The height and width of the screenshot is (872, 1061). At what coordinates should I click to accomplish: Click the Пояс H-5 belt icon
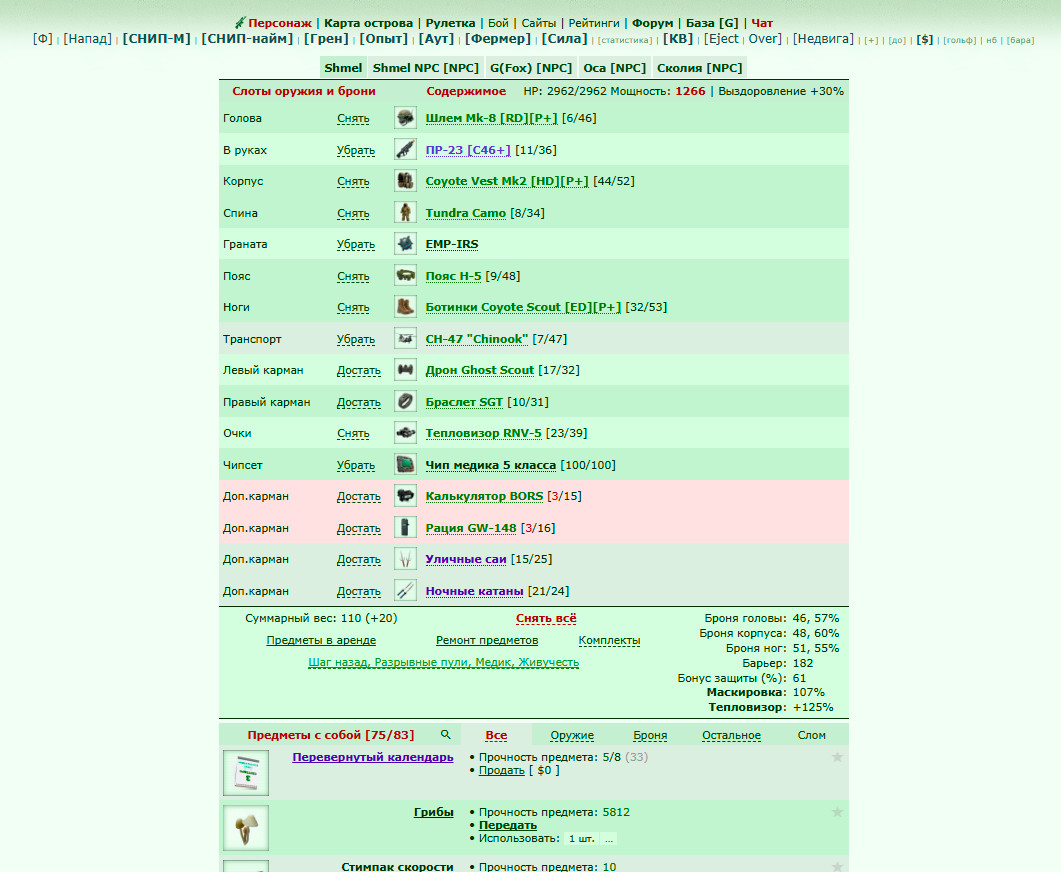pyautogui.click(x=405, y=275)
